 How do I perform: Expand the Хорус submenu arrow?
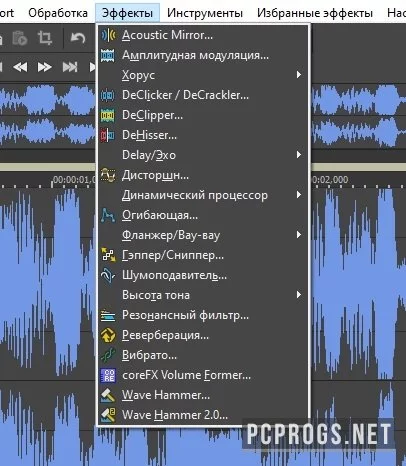coord(299,75)
